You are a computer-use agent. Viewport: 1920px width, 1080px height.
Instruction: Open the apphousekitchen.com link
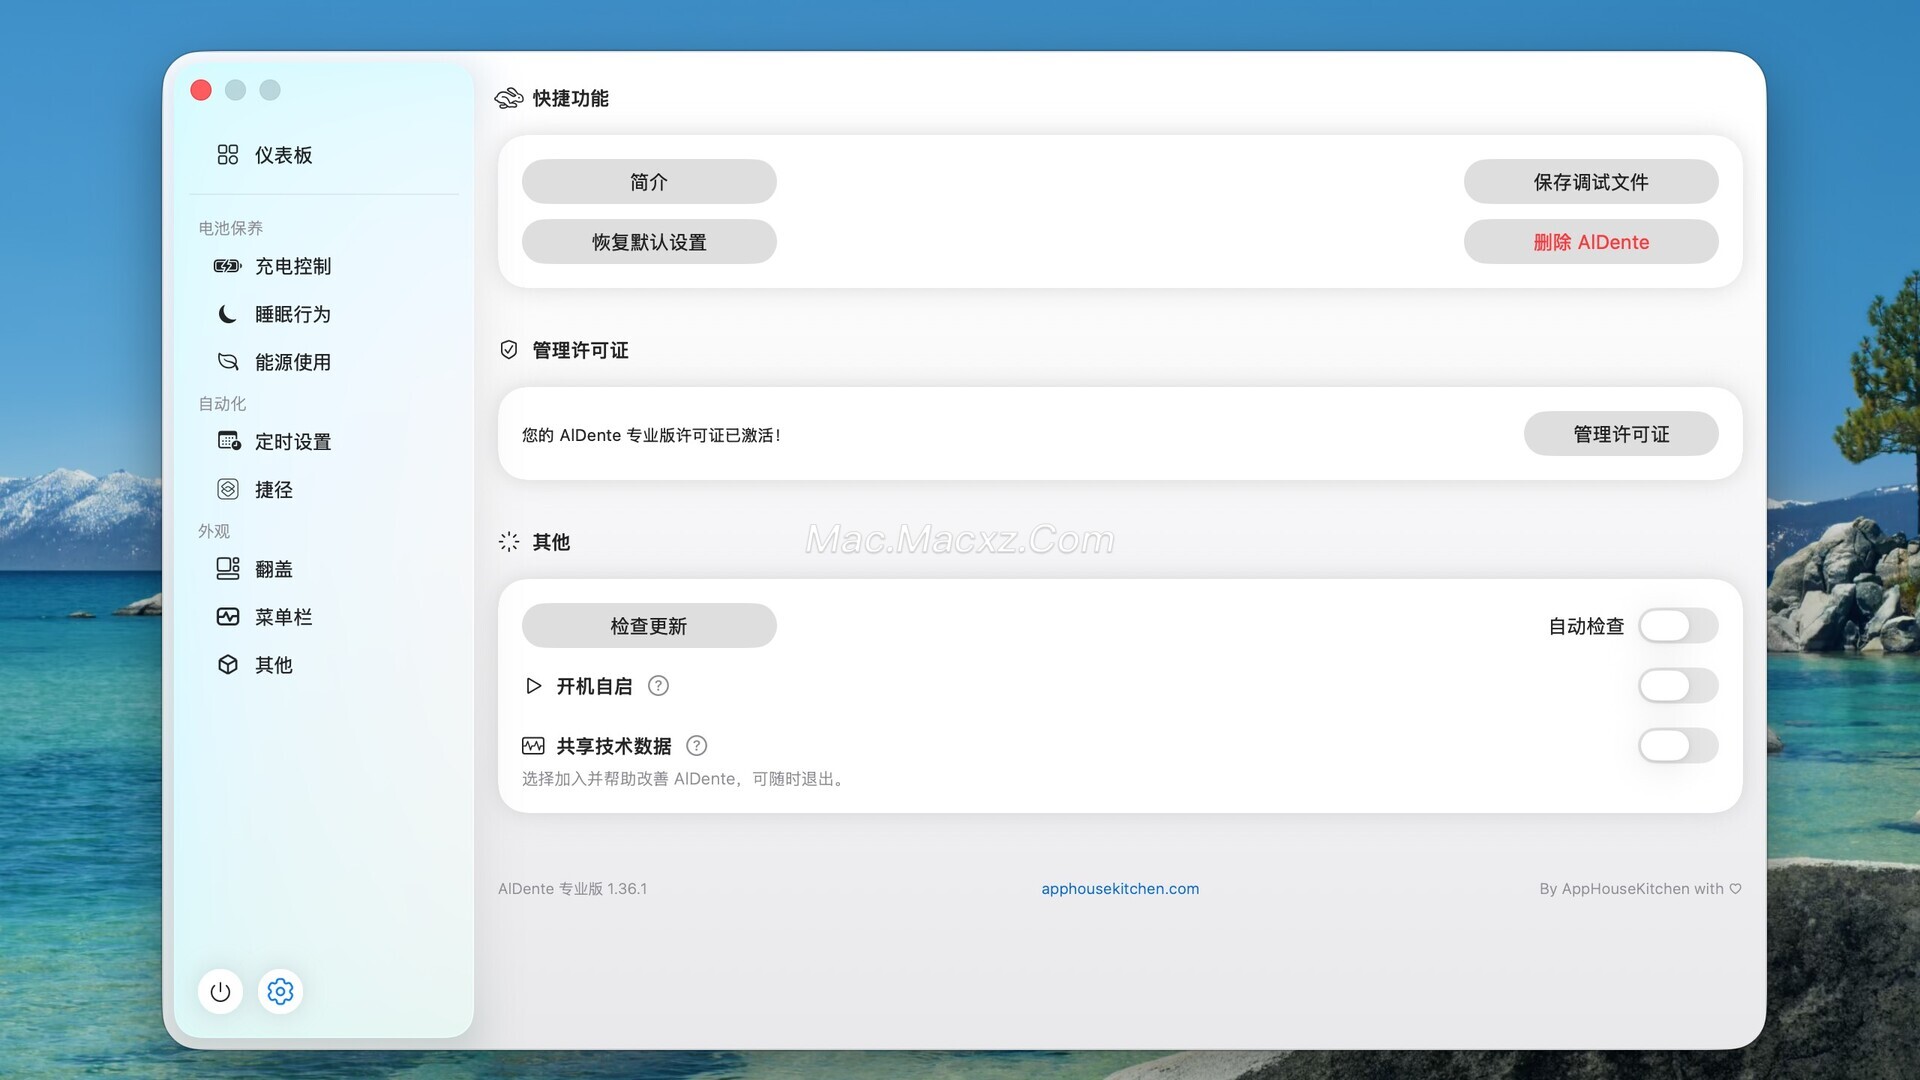pyautogui.click(x=1119, y=889)
